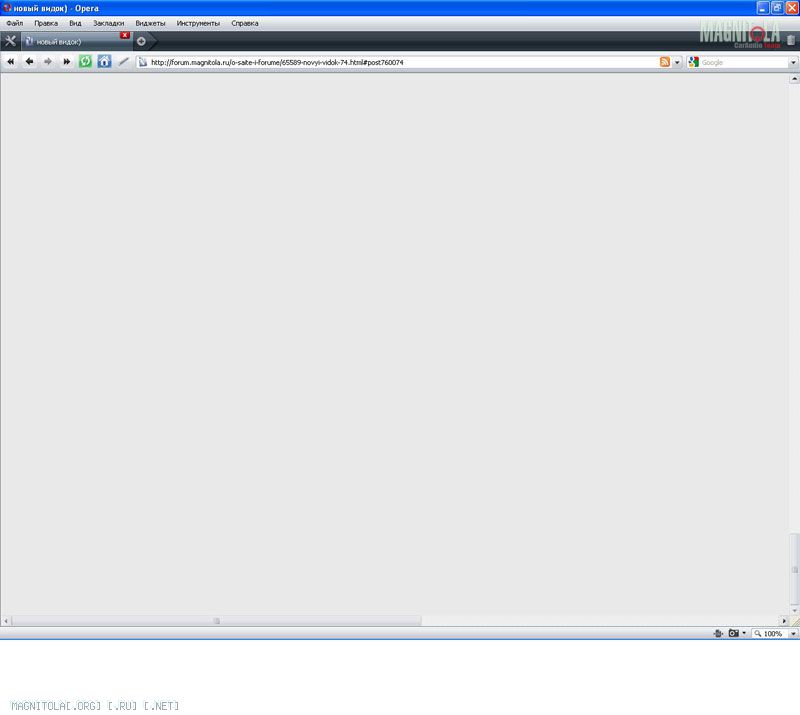
Task: Open the Инструменты menu
Action: (x=198, y=23)
